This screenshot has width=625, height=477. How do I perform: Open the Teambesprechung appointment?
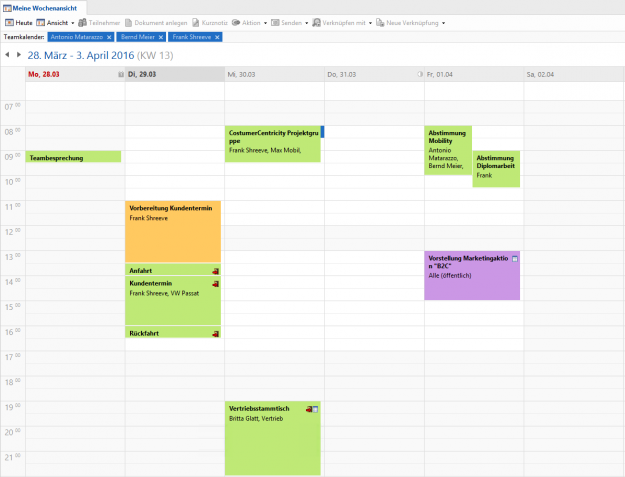point(73,157)
